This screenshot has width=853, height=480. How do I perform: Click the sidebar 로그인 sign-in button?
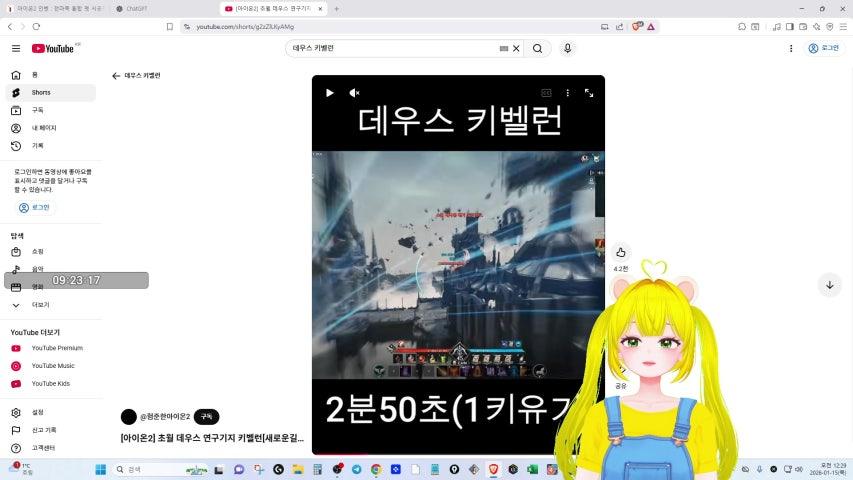coord(34,207)
